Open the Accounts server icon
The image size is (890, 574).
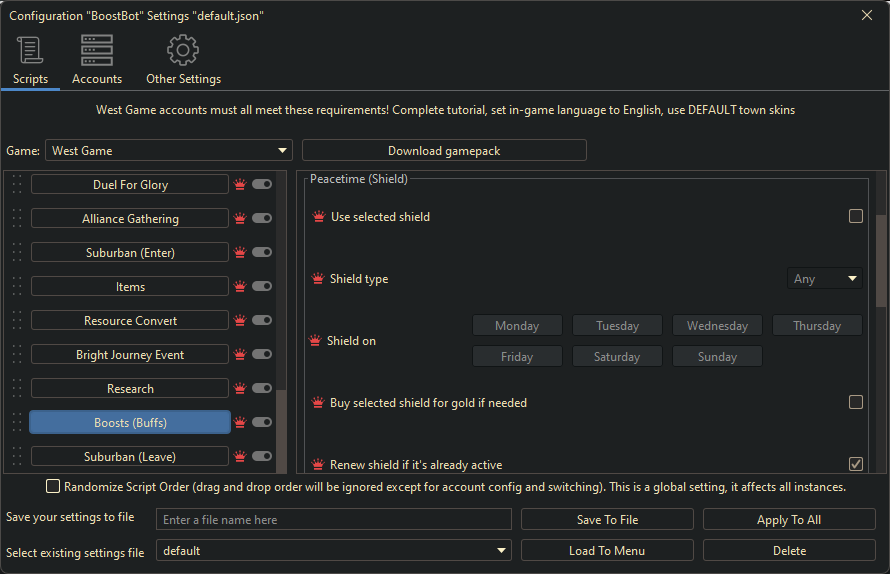(x=97, y=50)
